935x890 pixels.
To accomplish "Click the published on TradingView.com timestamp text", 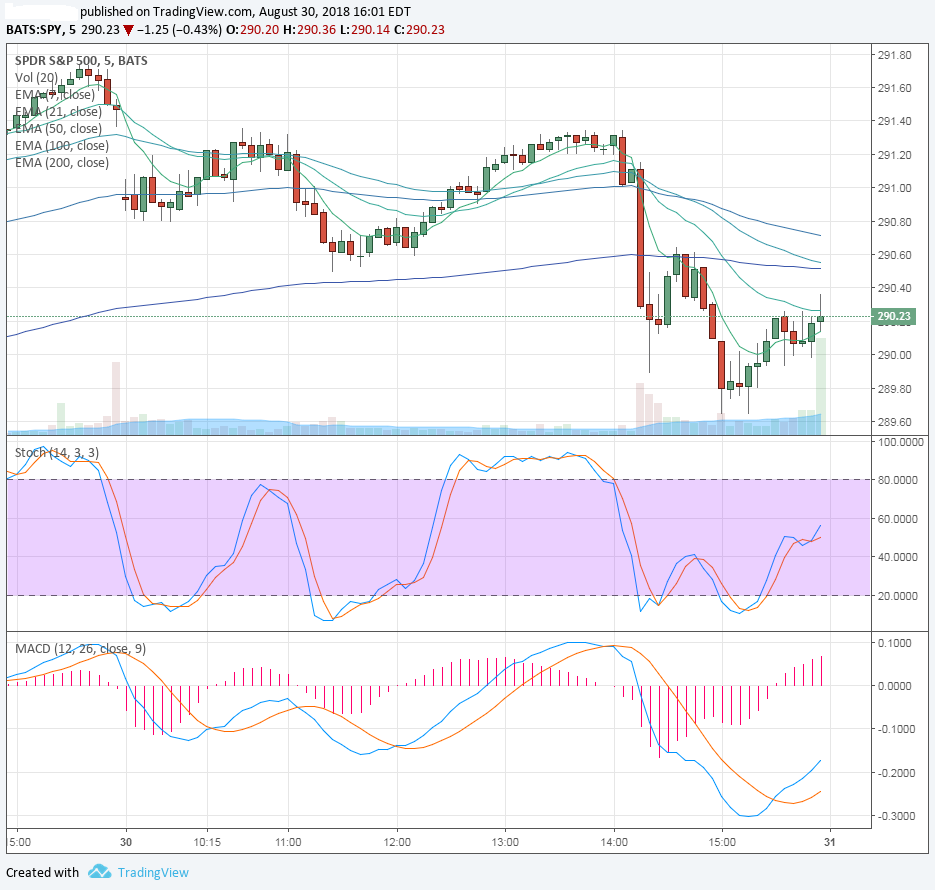I will click(245, 11).
